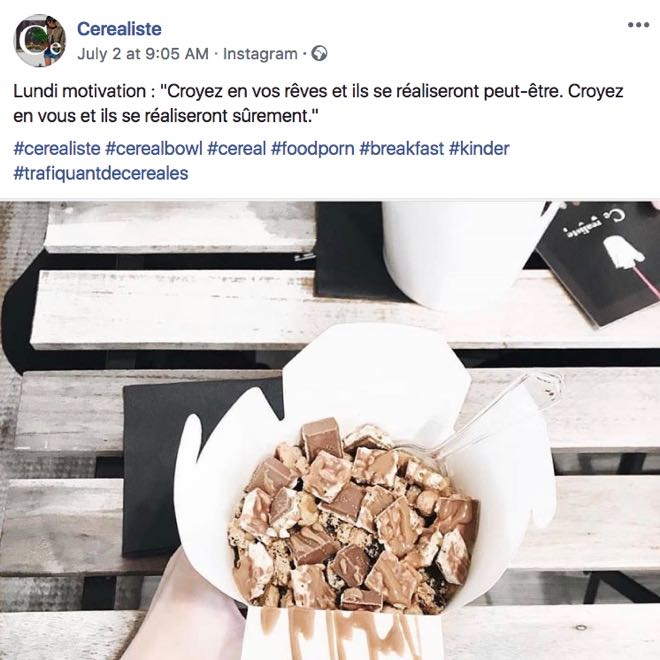Viewport: 660px width, 660px height.
Task: Open the July 2 at 9:05 AM timestamp
Action: [143, 54]
